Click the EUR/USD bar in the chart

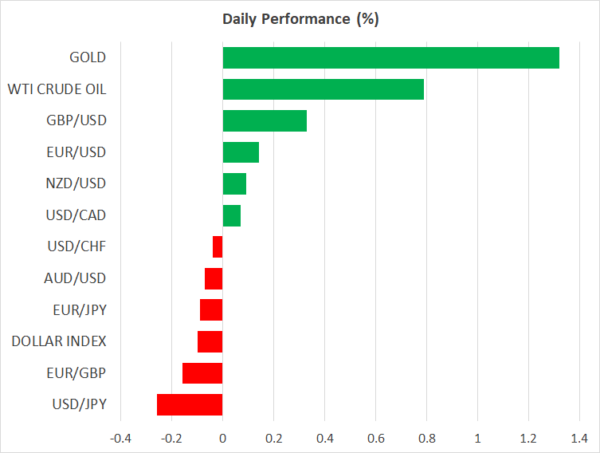pyautogui.click(x=240, y=152)
